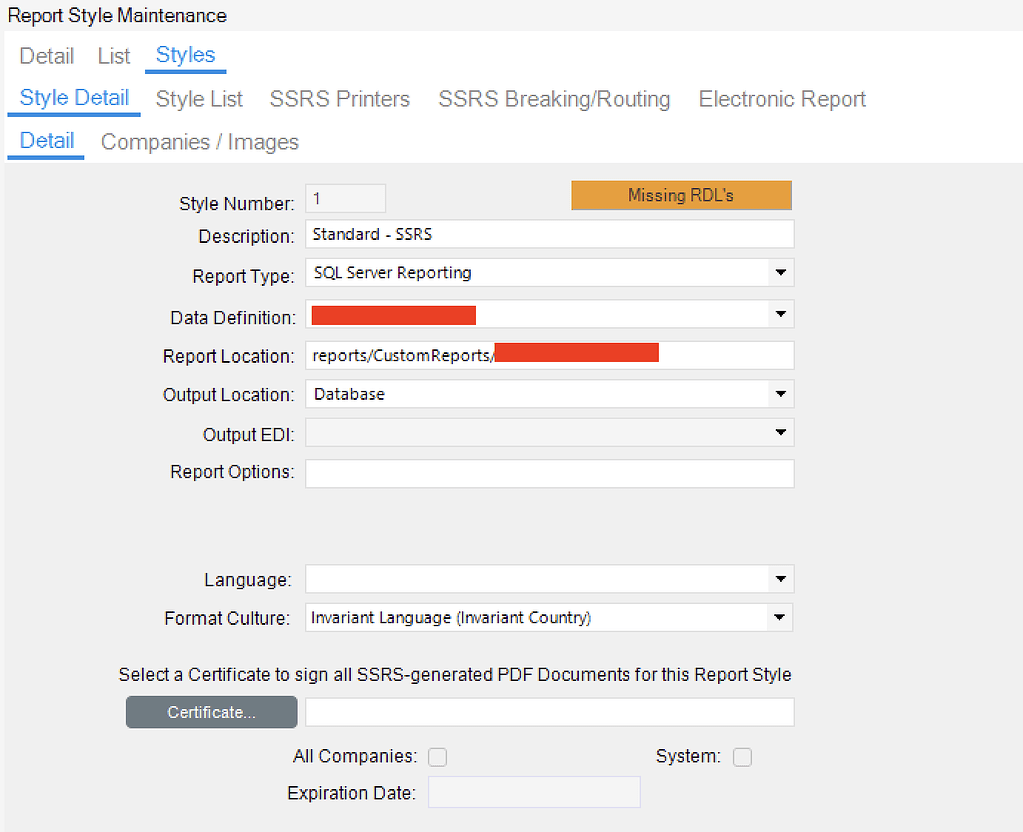Enable the System checkbox
The image size is (1023, 832).
(x=742, y=757)
